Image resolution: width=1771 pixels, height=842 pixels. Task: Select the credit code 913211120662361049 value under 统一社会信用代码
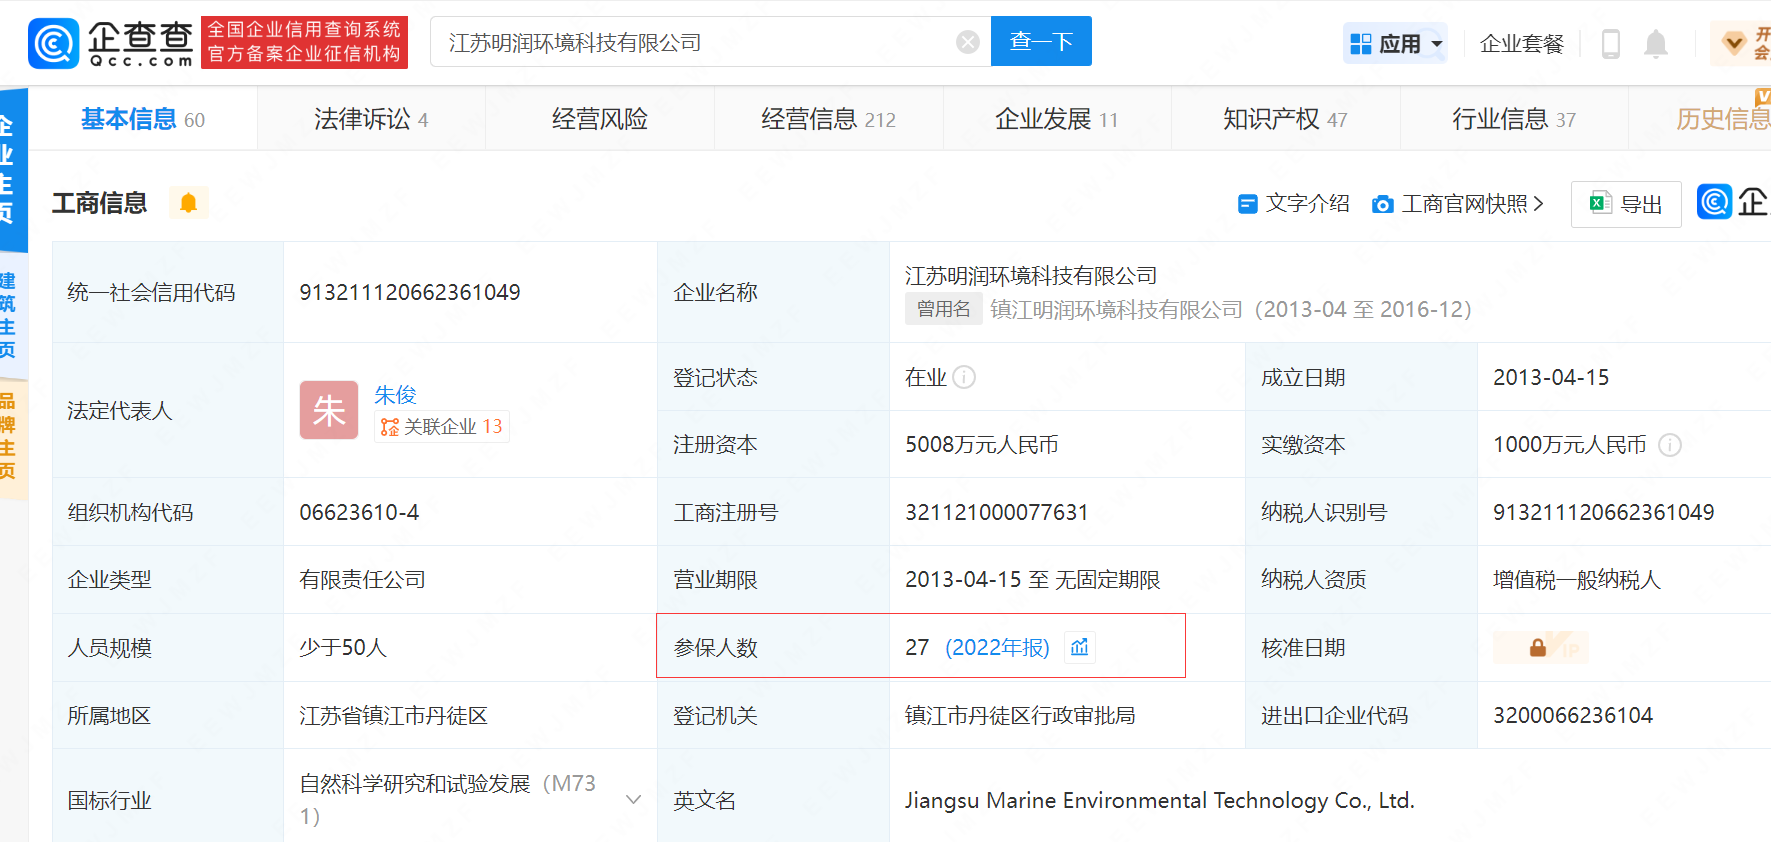tap(410, 292)
